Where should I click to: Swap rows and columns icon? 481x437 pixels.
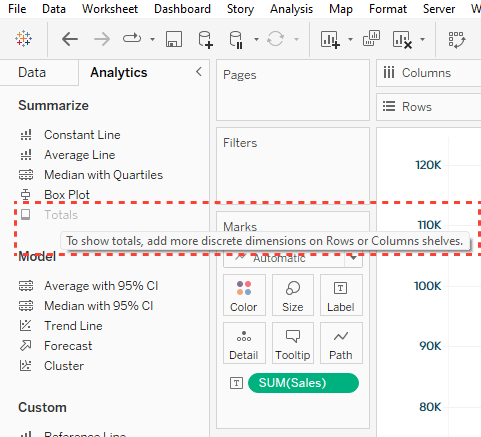(x=457, y=40)
